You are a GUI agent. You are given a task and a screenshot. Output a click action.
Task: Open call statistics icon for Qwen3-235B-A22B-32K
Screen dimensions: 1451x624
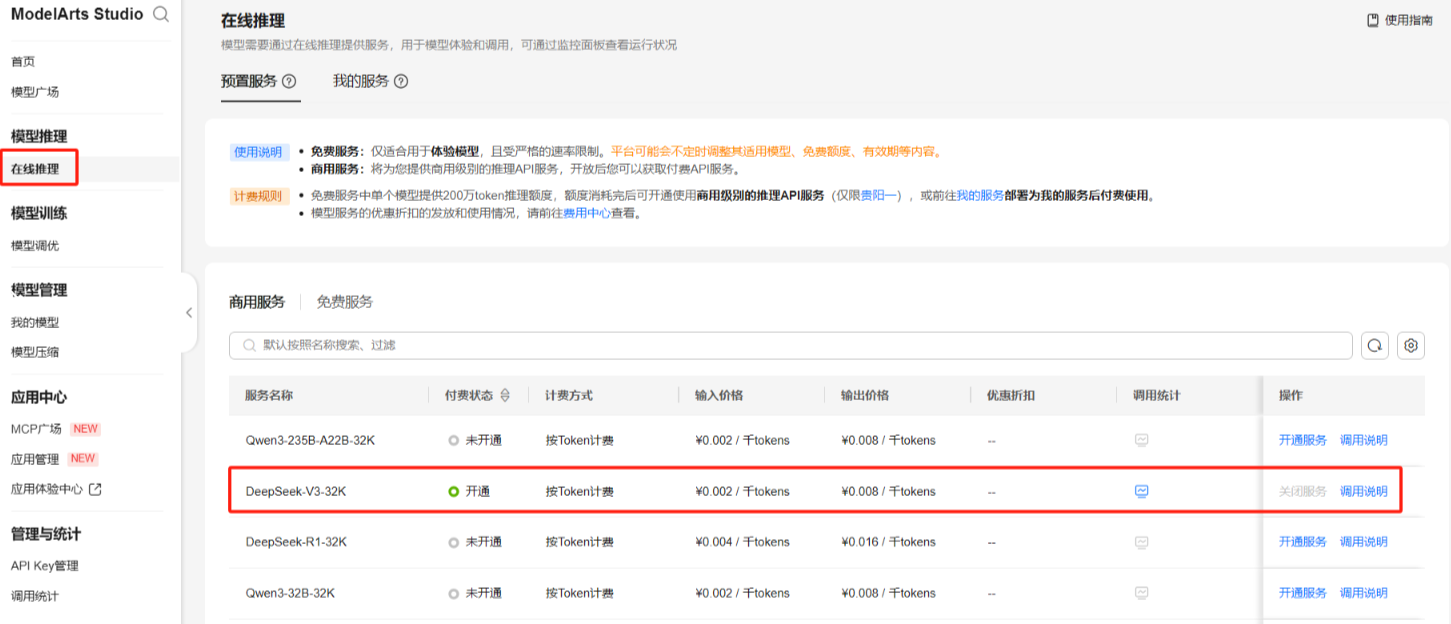tap(1141, 440)
